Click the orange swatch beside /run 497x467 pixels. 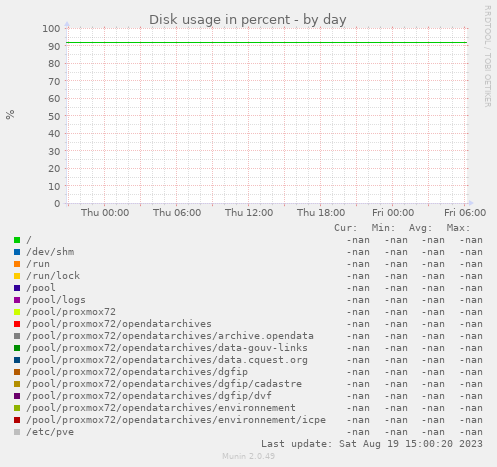point(17,264)
